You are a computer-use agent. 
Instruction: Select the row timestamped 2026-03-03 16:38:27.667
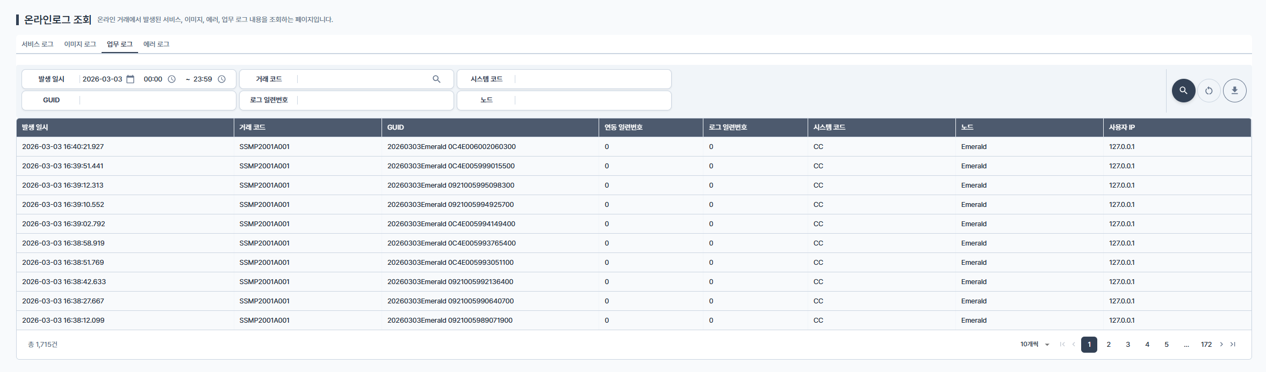634,301
